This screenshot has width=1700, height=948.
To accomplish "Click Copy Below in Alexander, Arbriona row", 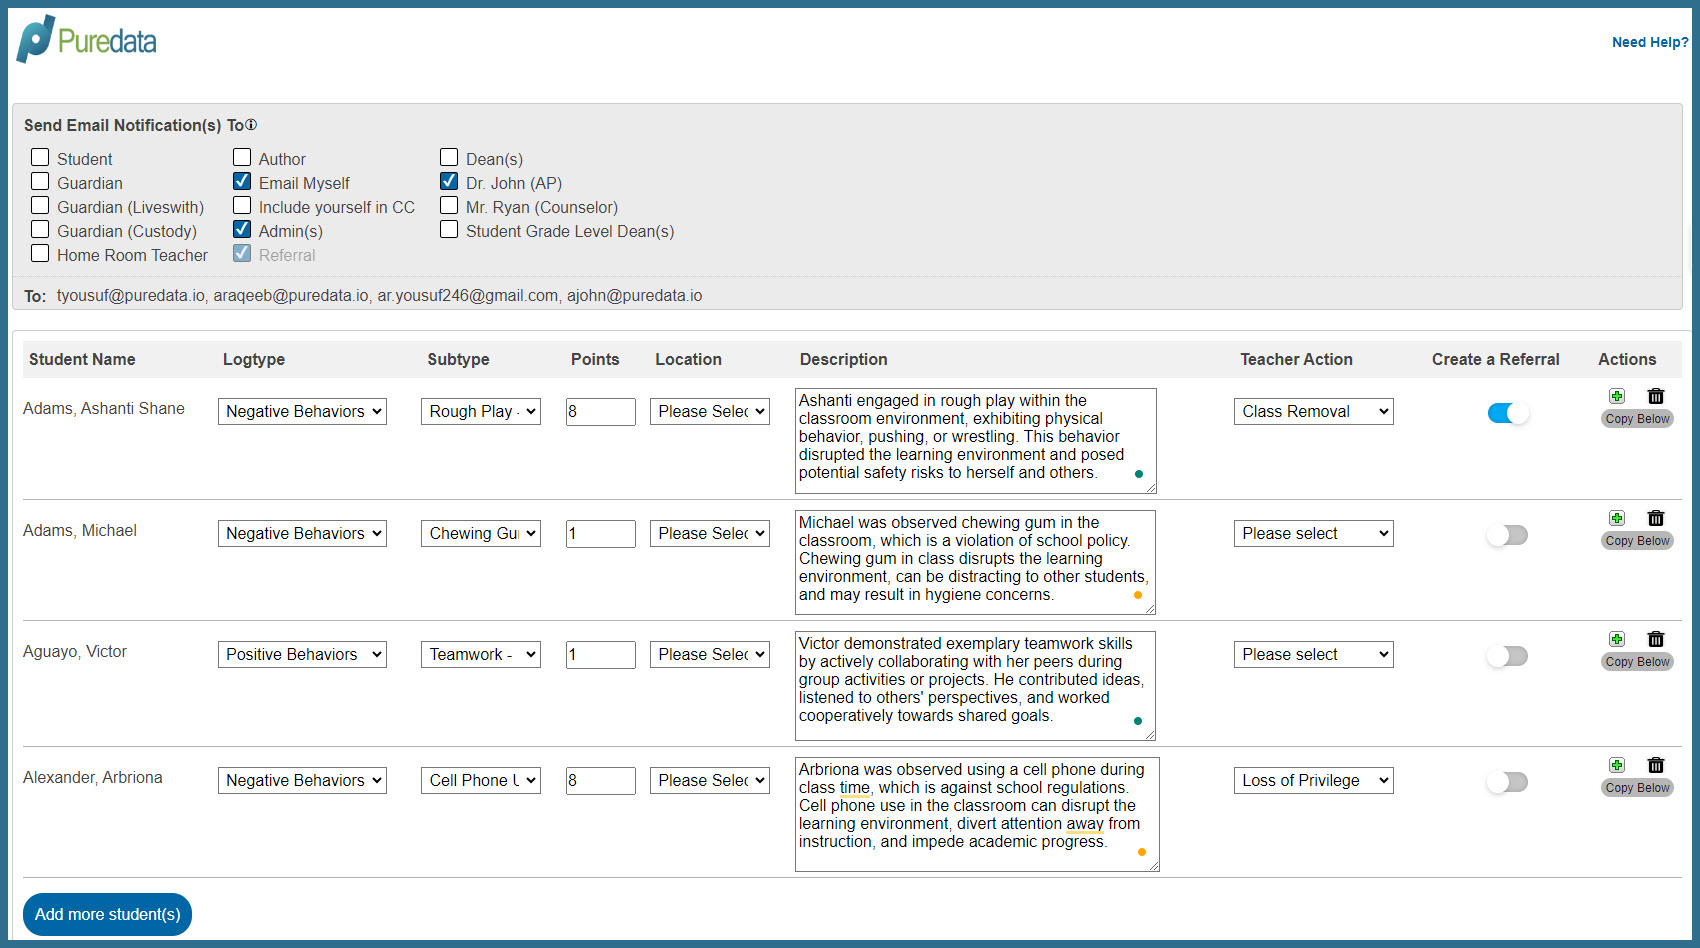I will click(x=1637, y=788).
